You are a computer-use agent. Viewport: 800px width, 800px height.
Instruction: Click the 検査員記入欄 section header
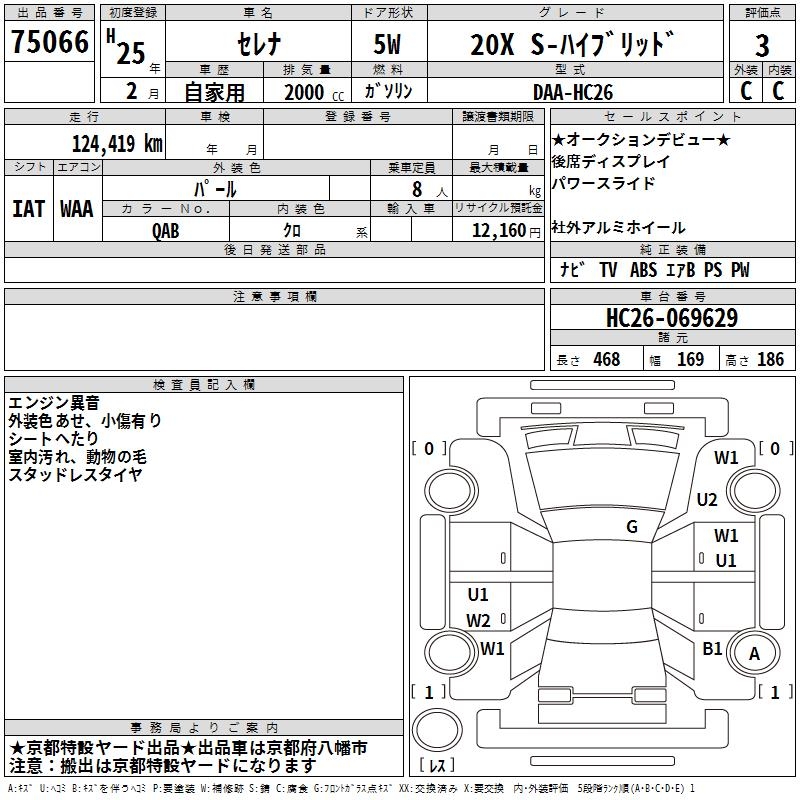(204, 385)
